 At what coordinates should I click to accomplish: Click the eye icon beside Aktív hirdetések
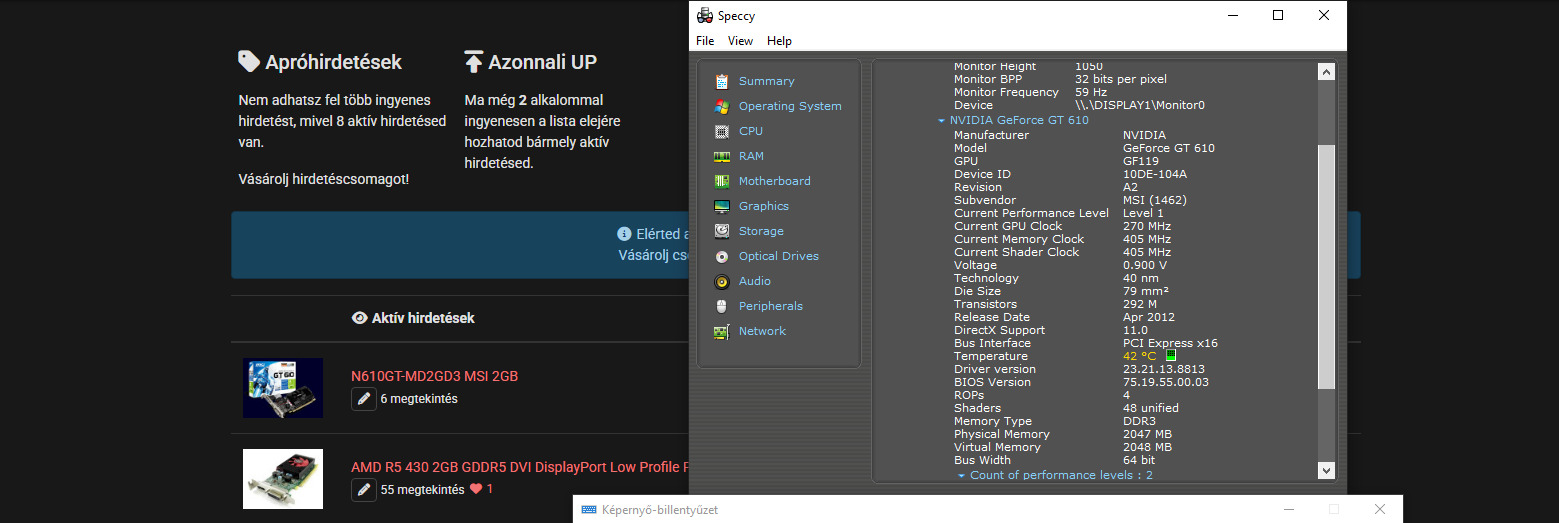pos(360,318)
